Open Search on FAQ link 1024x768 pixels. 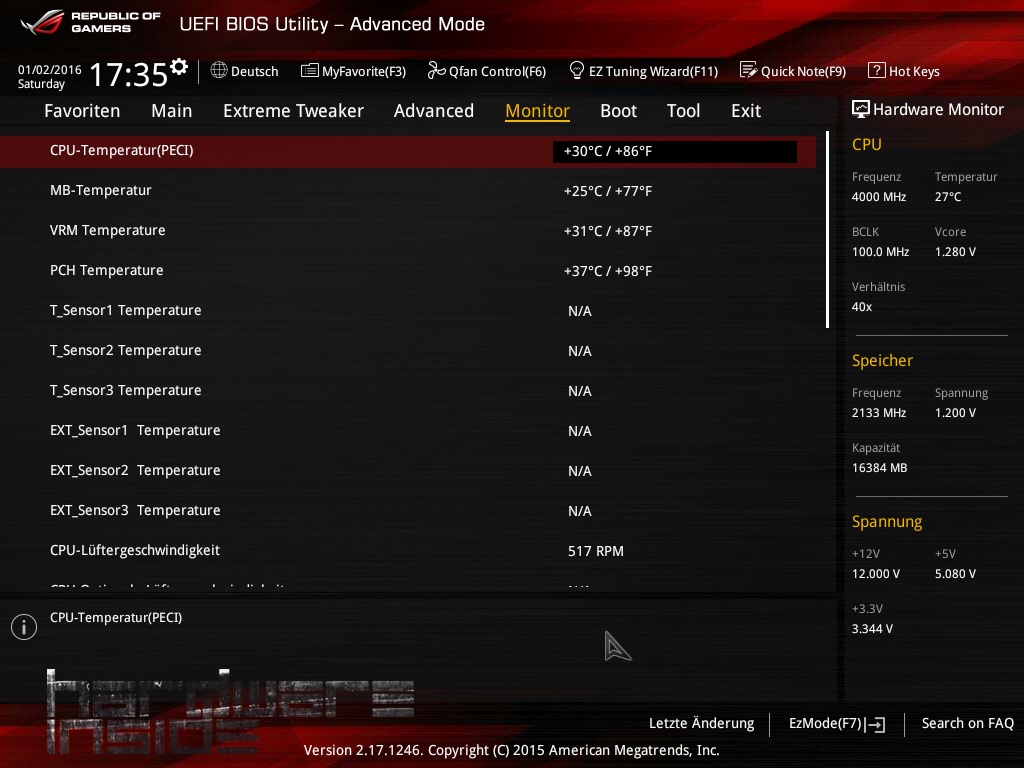[x=967, y=723]
